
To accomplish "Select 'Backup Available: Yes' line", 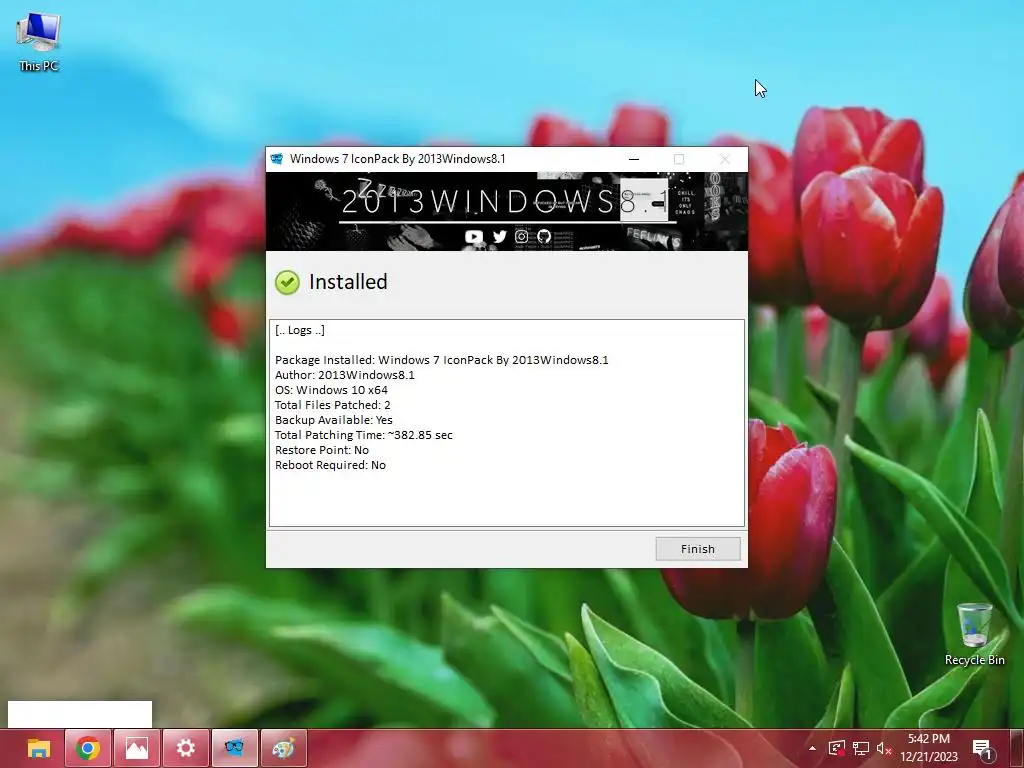I will [x=334, y=420].
